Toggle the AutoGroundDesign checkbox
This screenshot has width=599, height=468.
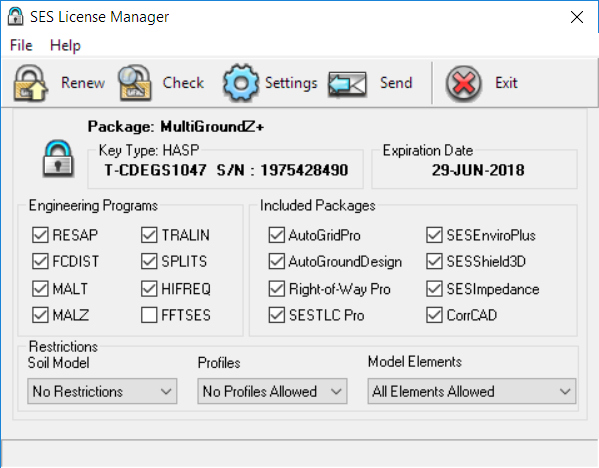coord(277,262)
